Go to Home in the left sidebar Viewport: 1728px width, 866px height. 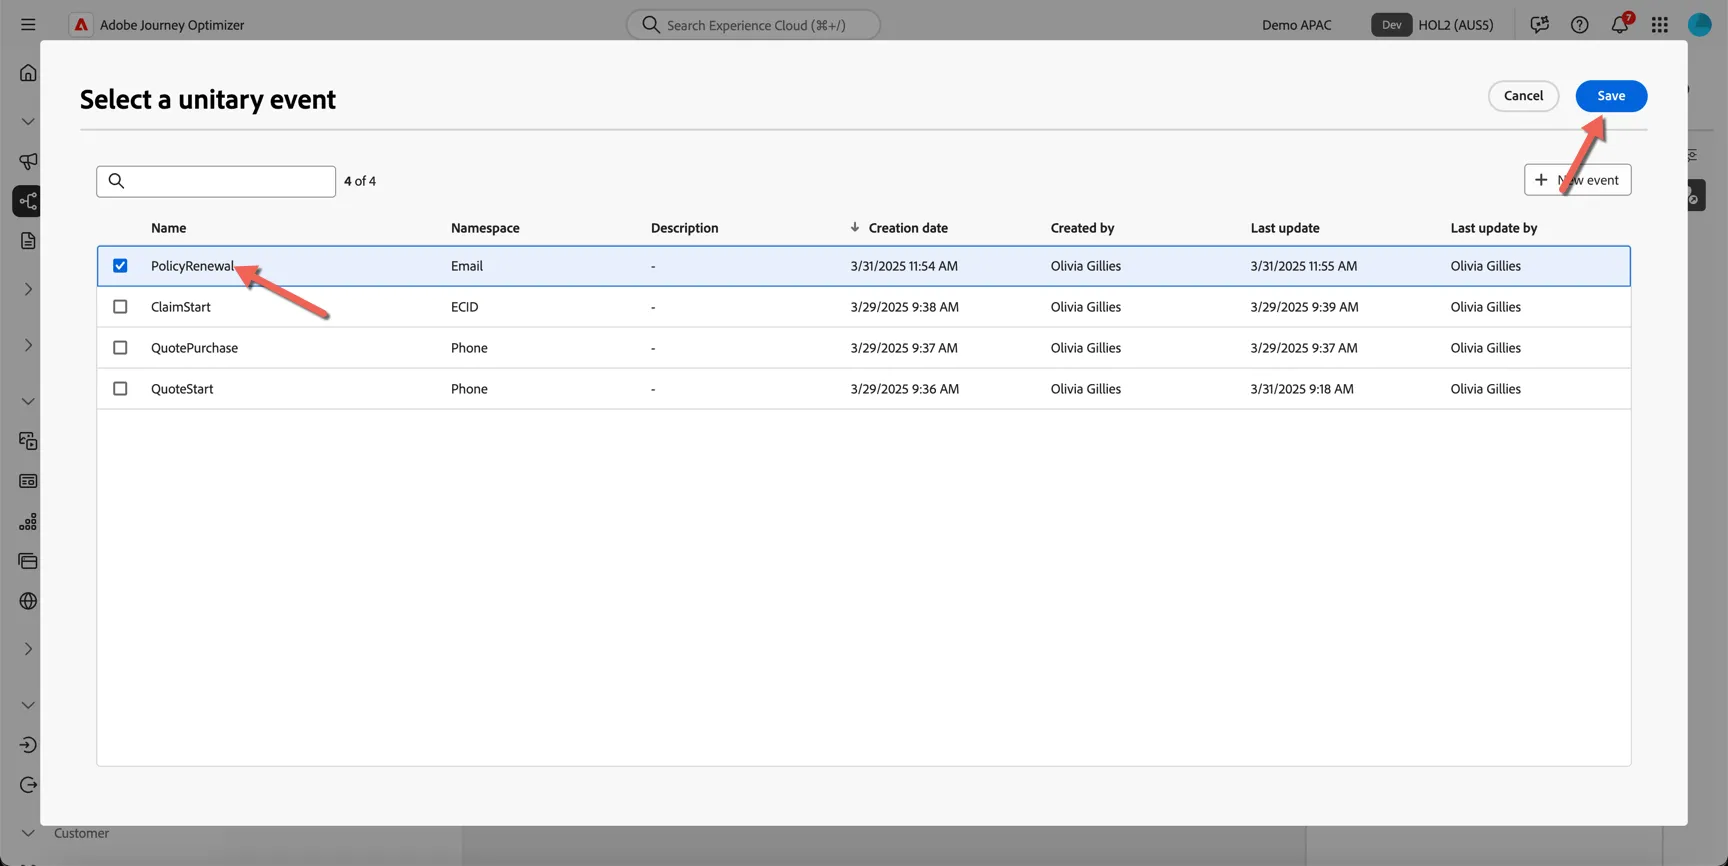pos(28,72)
